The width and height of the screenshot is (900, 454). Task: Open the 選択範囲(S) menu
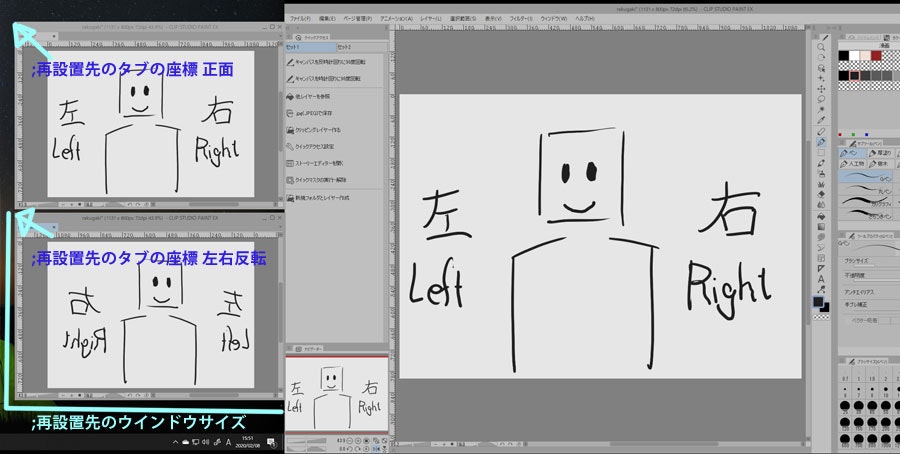coord(463,18)
